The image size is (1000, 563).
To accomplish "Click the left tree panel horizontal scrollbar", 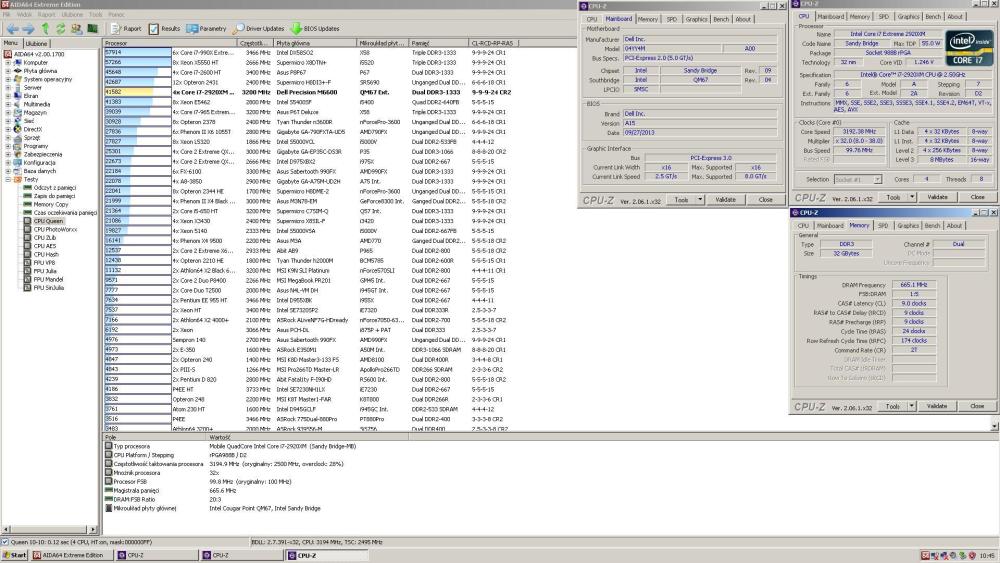I will point(48,529).
